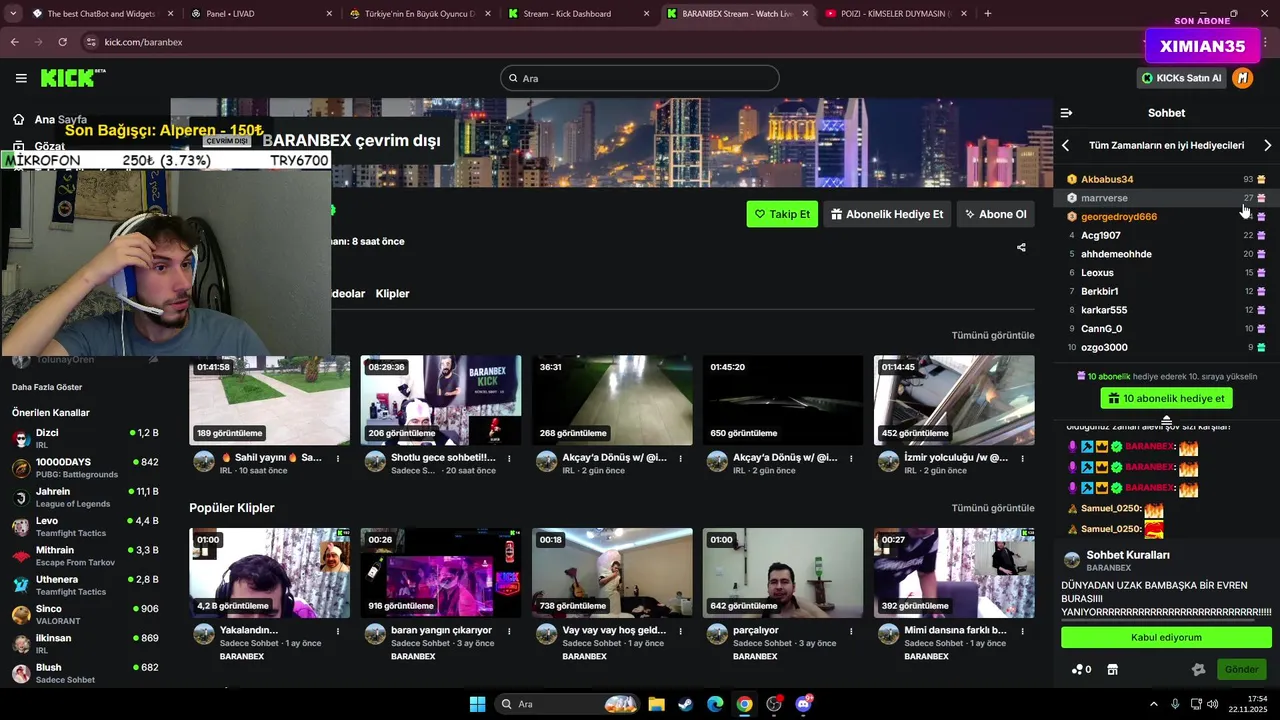This screenshot has height=720, width=1280.
Task: Click the share icon below Abone Ol
Action: tap(1021, 247)
